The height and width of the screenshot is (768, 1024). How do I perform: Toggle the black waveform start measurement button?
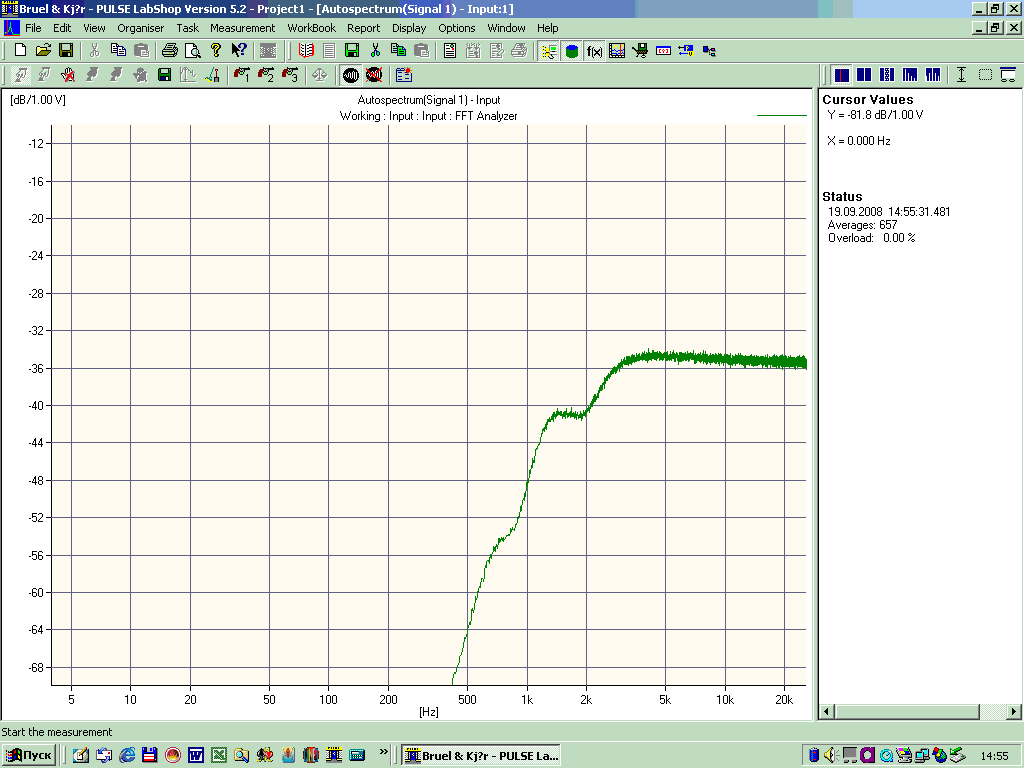coord(351,75)
